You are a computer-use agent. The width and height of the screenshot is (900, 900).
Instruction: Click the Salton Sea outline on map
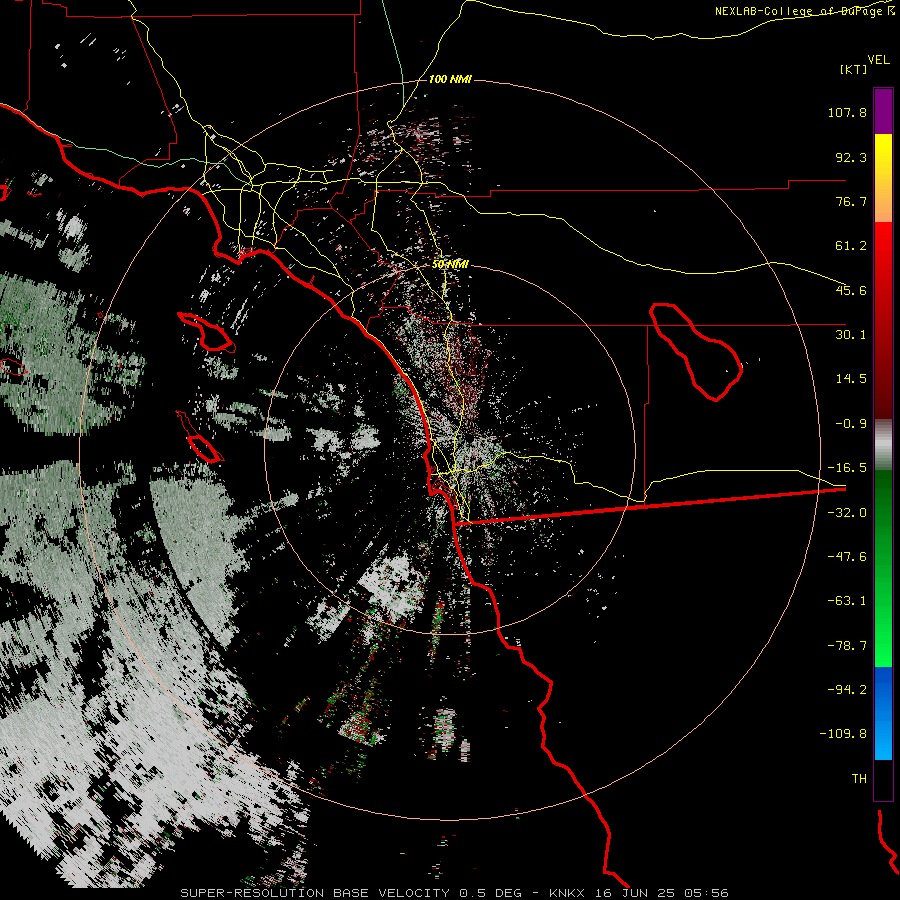[696, 351]
